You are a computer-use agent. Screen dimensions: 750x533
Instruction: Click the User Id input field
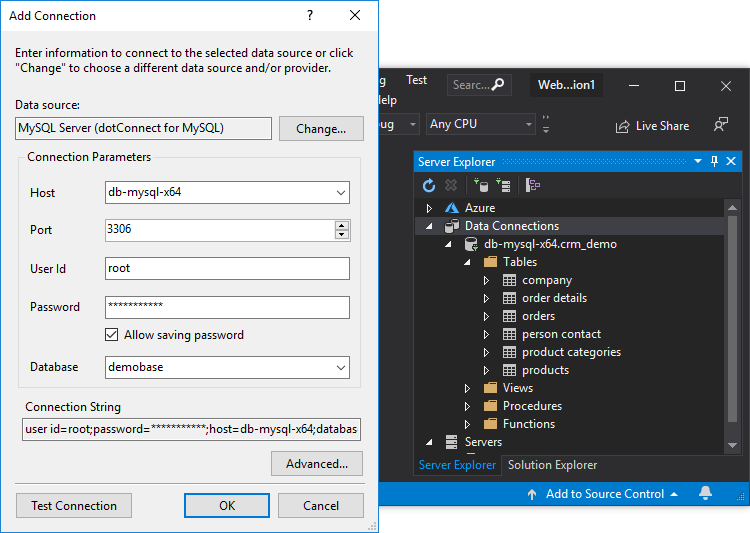click(x=227, y=268)
